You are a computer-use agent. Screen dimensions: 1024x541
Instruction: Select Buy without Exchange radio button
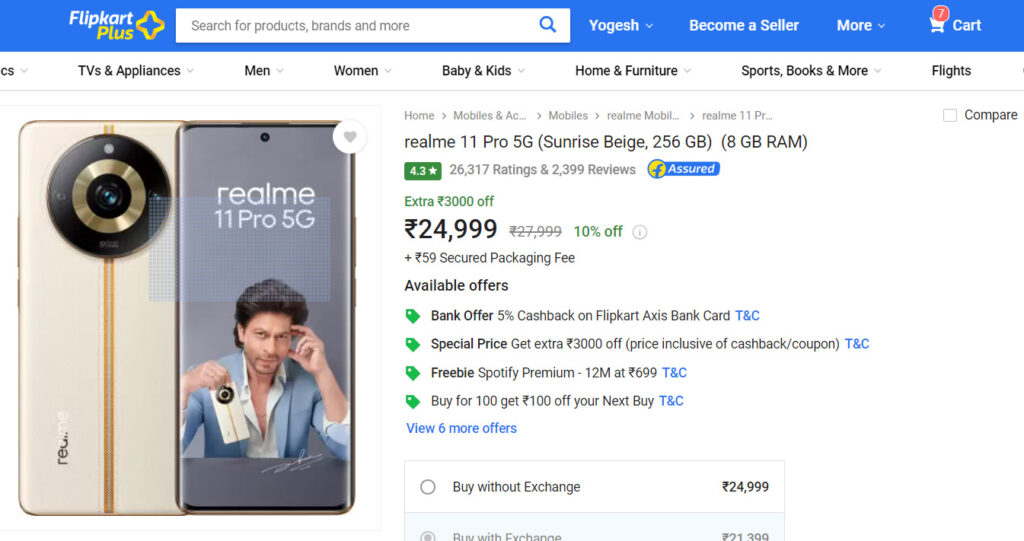[428, 487]
